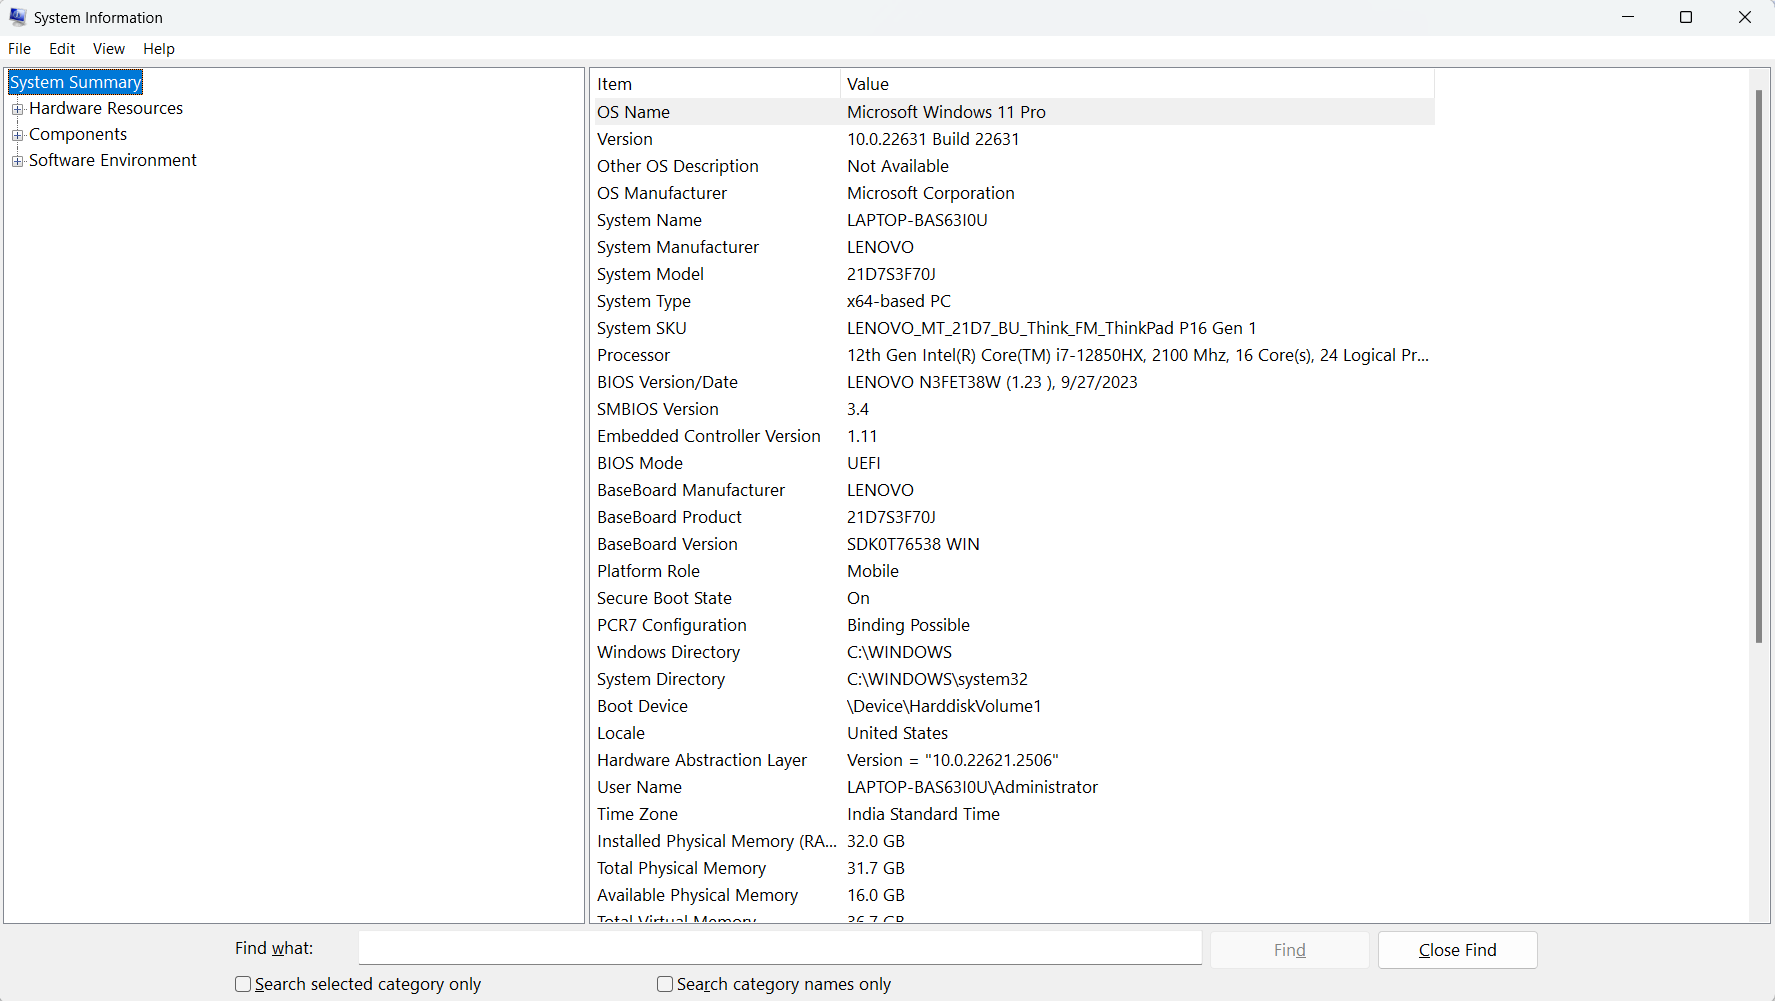Enable Search category names only checkbox
Screen dimensions: 1775x1001
point(665,984)
